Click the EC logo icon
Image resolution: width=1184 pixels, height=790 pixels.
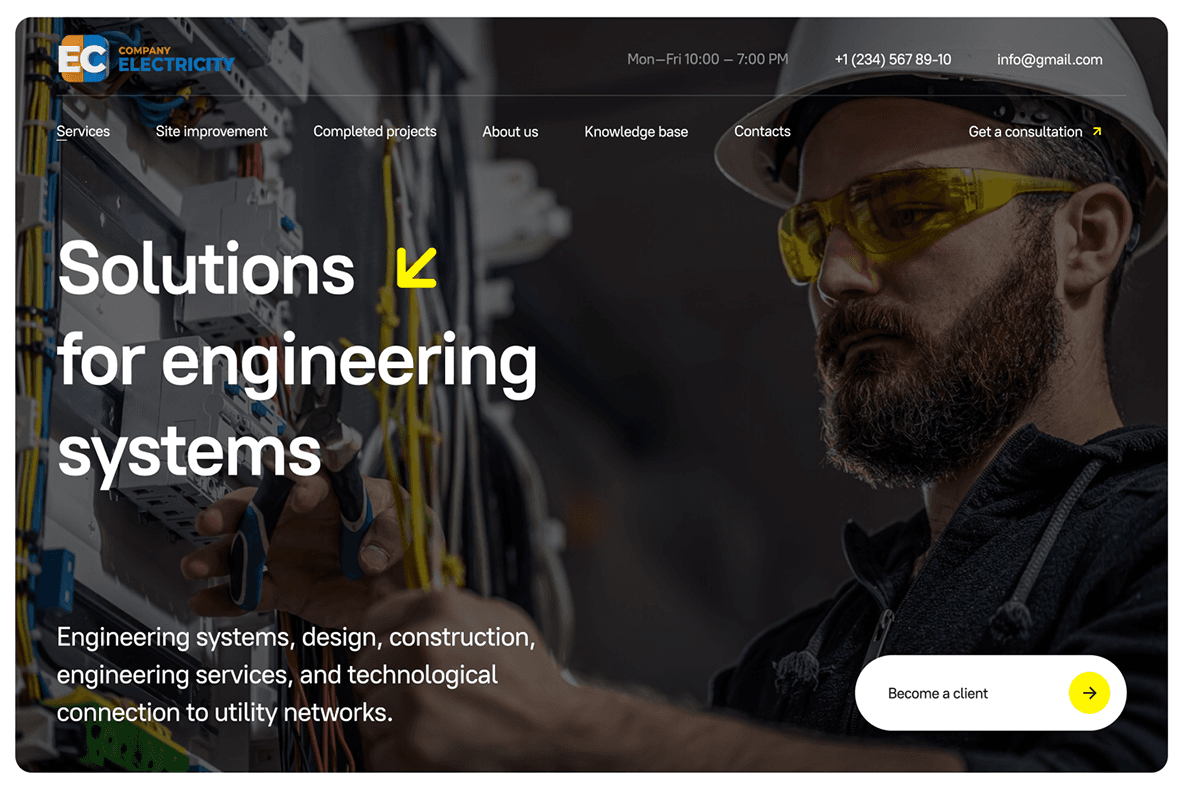point(84,58)
